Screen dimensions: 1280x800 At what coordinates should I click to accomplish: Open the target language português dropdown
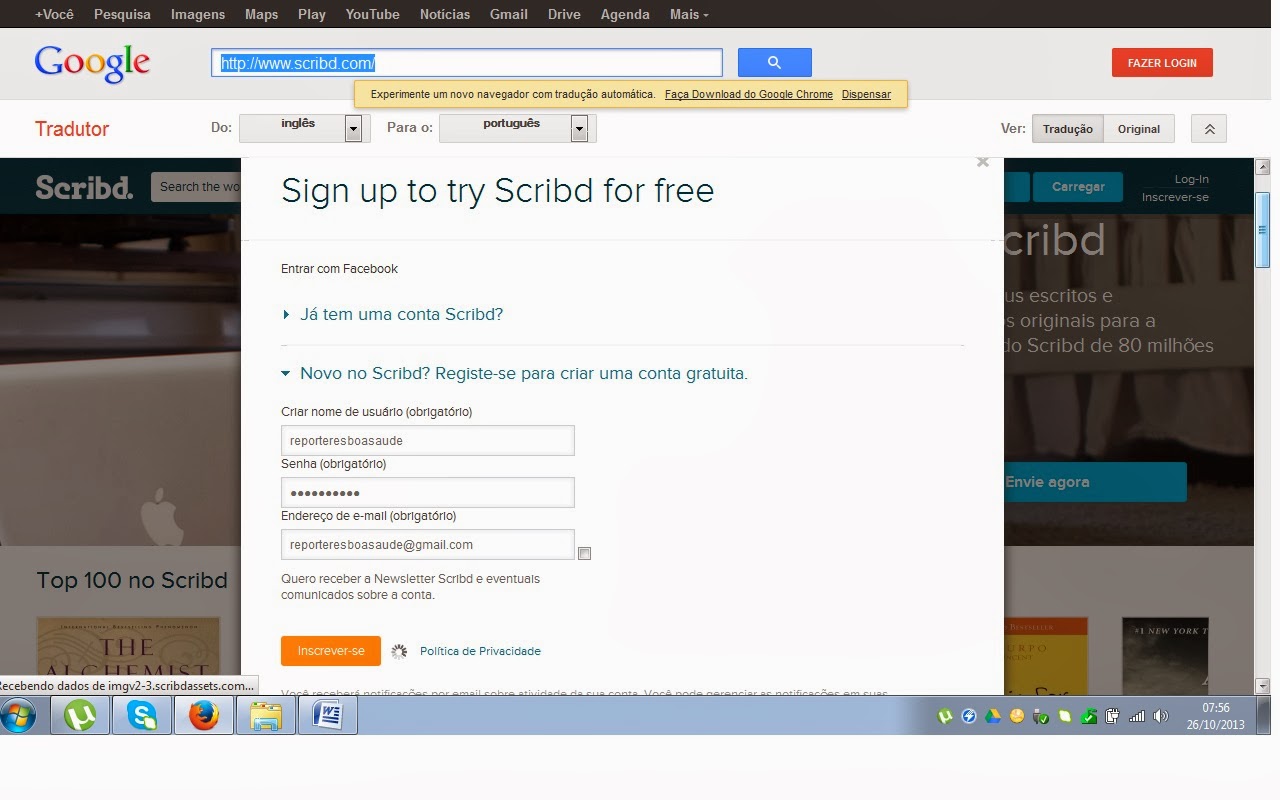coord(518,128)
